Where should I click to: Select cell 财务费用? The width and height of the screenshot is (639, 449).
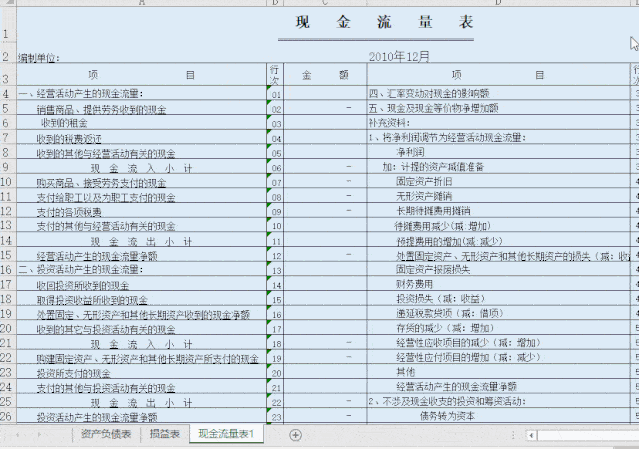(x=498, y=284)
